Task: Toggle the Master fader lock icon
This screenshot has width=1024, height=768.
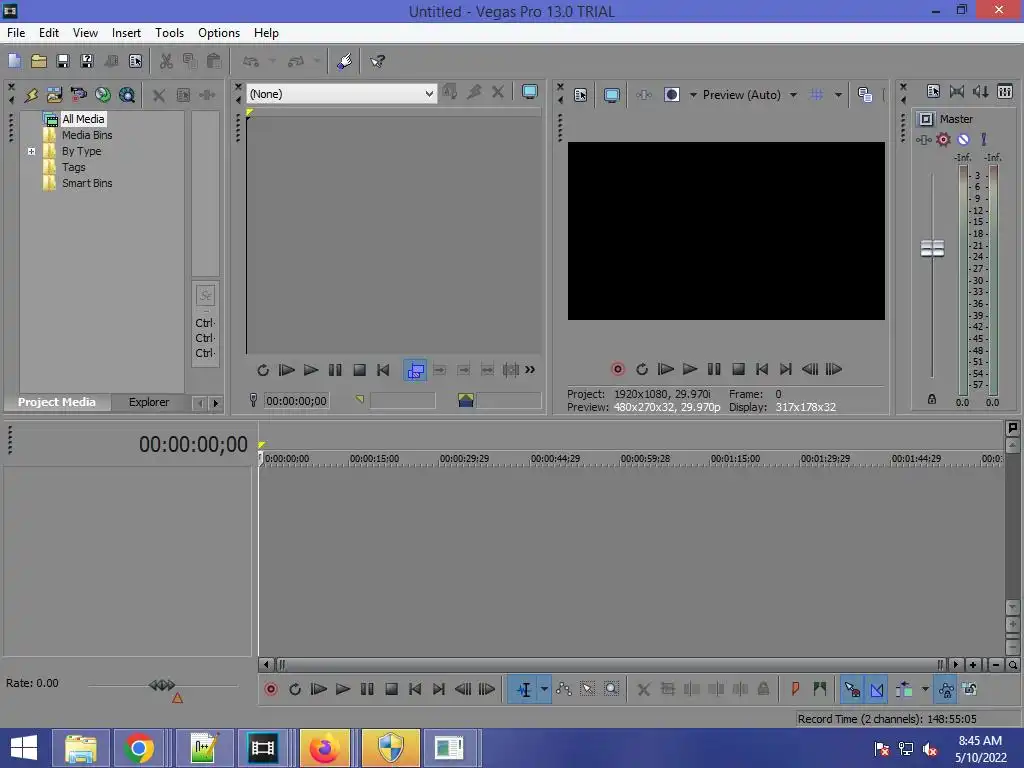Action: 932,399
